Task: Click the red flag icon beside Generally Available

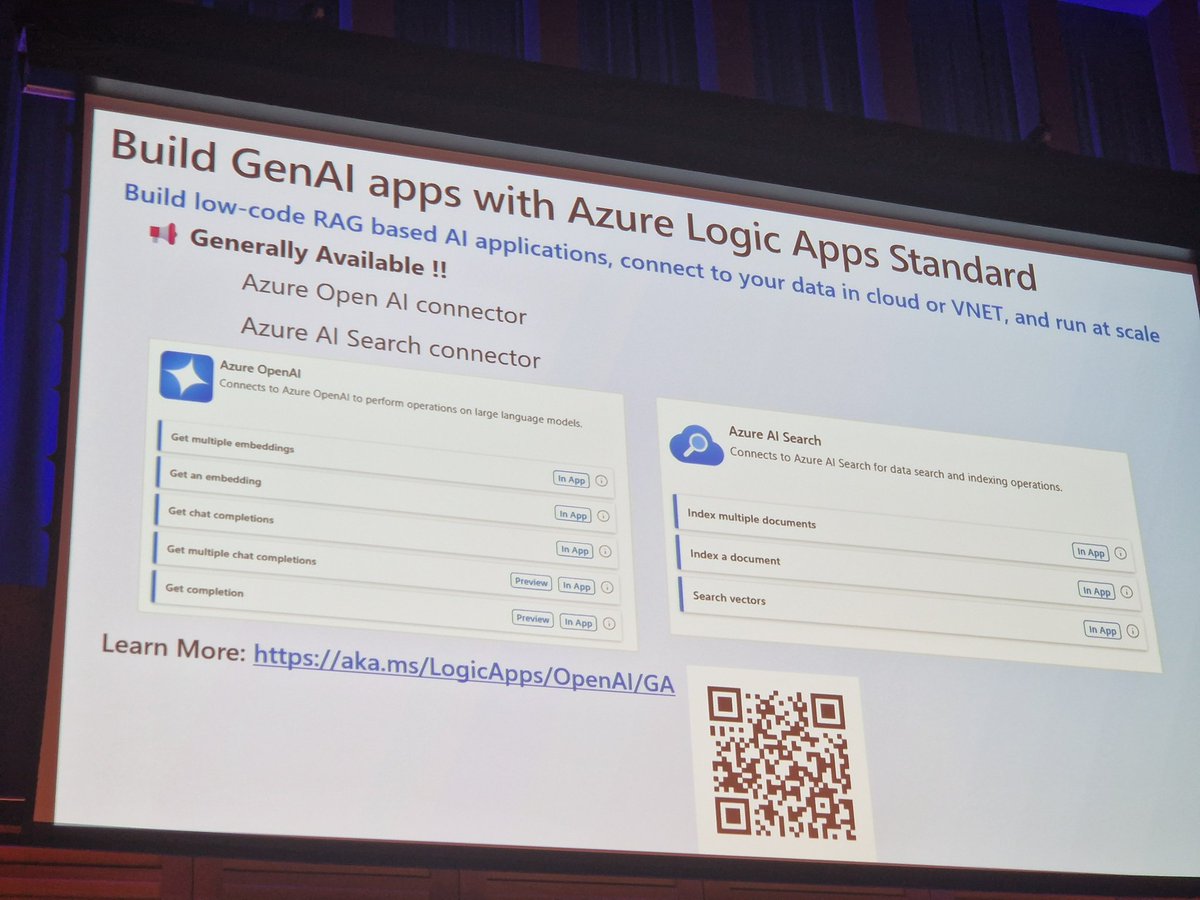Action: (162, 236)
